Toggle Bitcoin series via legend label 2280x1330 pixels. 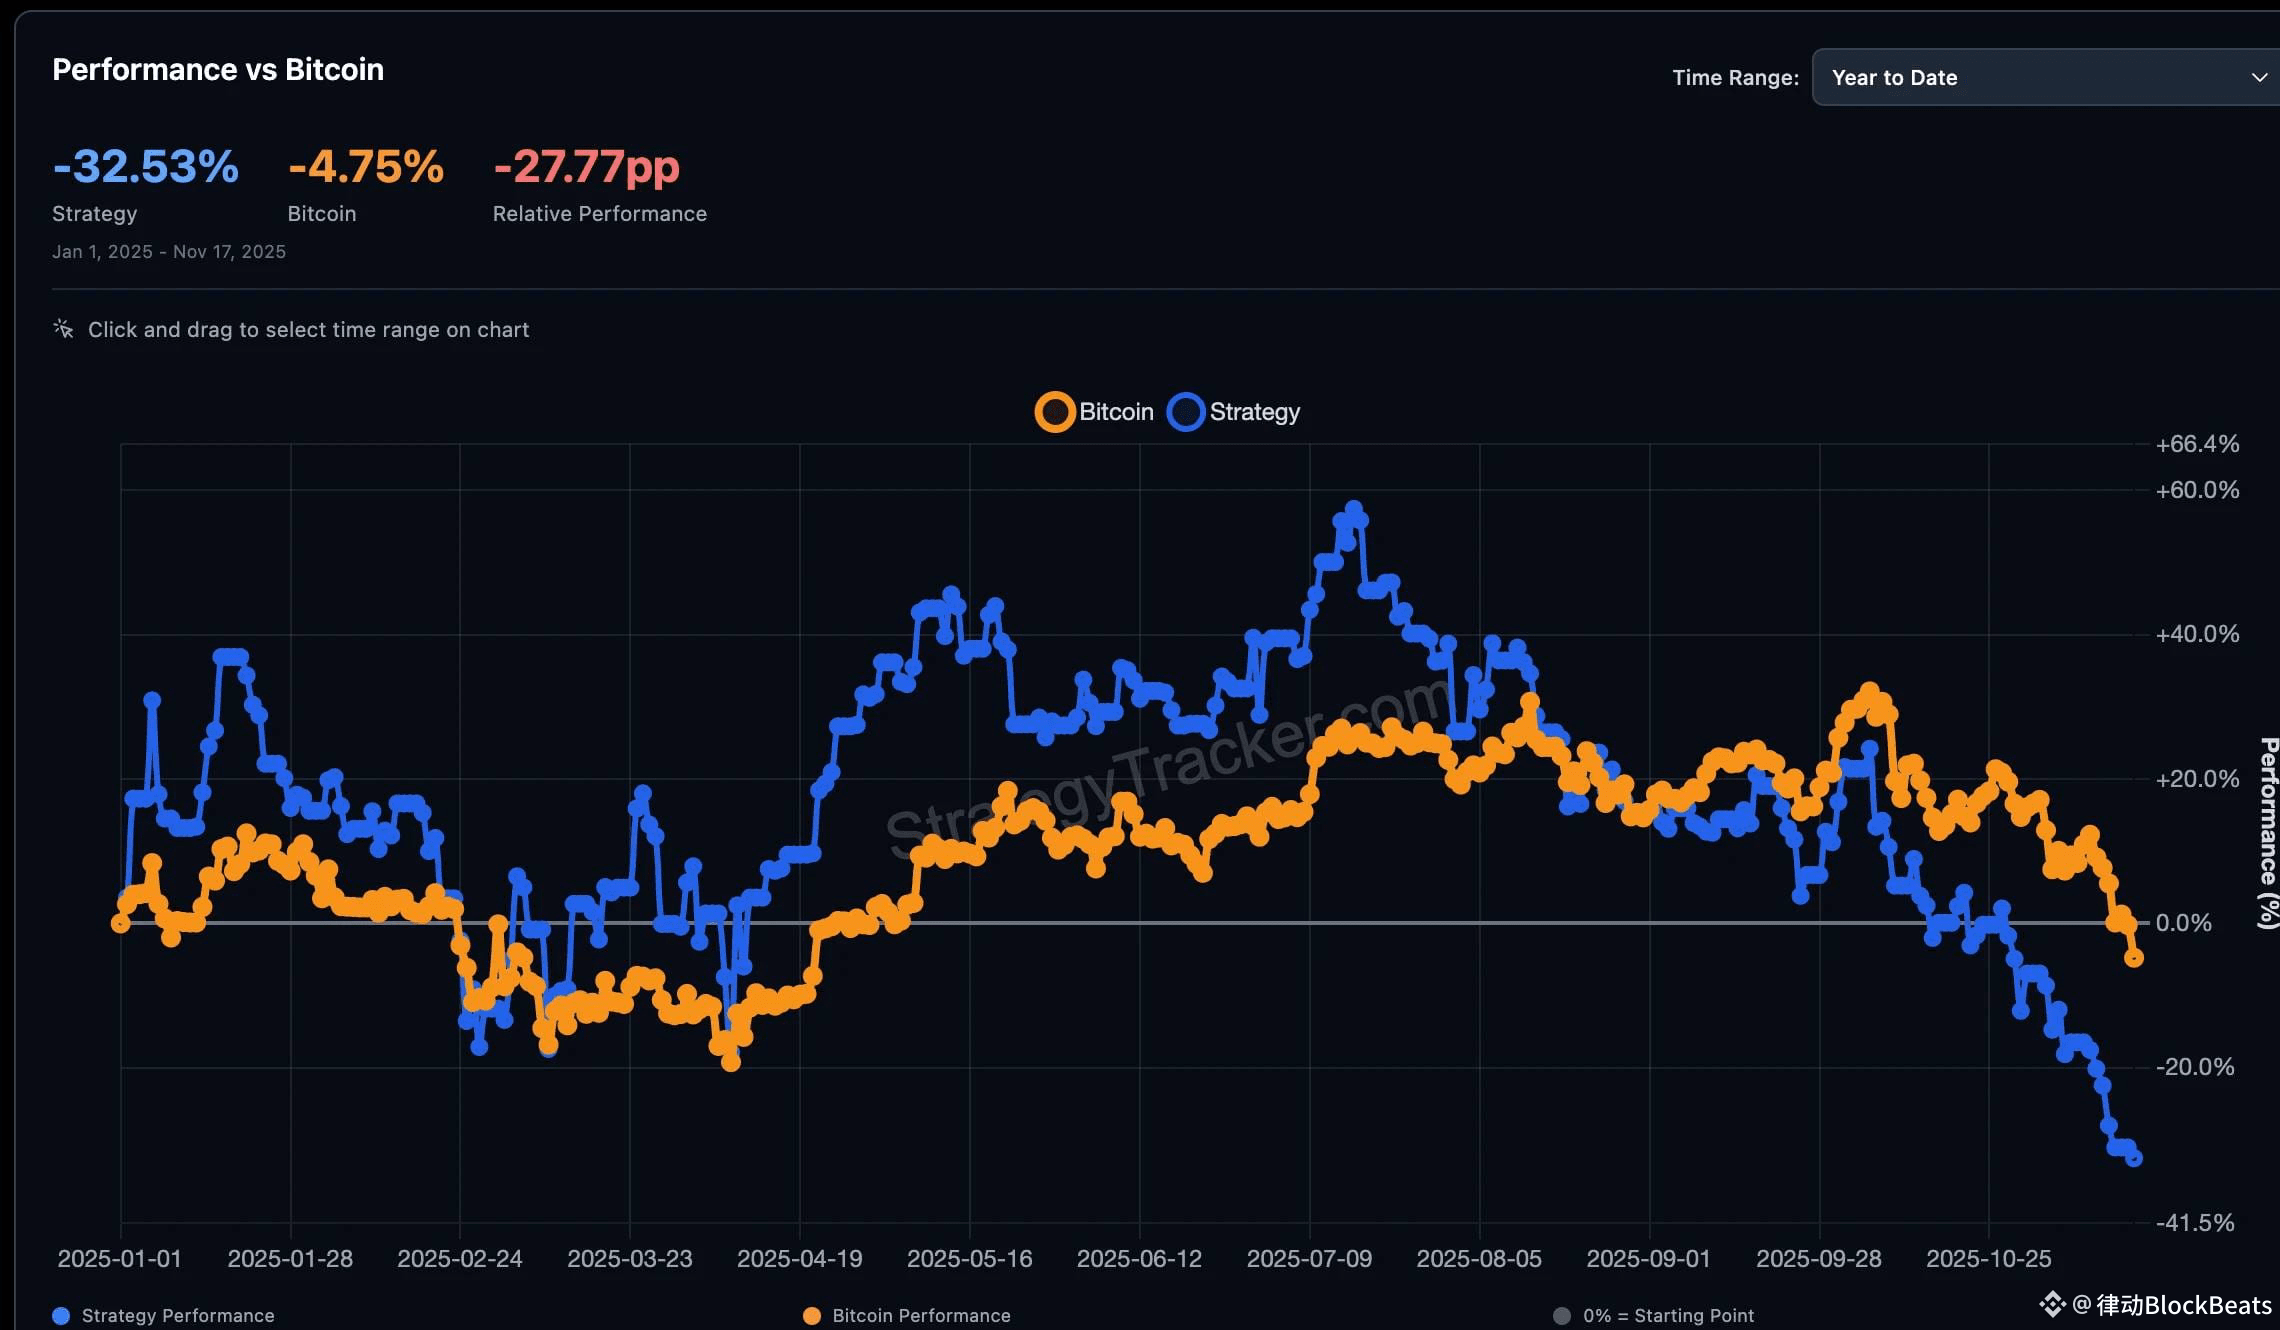point(1116,412)
